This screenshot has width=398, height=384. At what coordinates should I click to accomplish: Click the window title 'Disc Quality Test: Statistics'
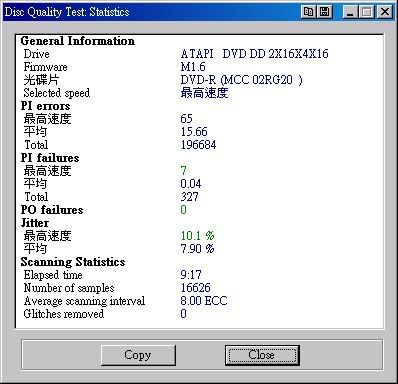(67, 12)
